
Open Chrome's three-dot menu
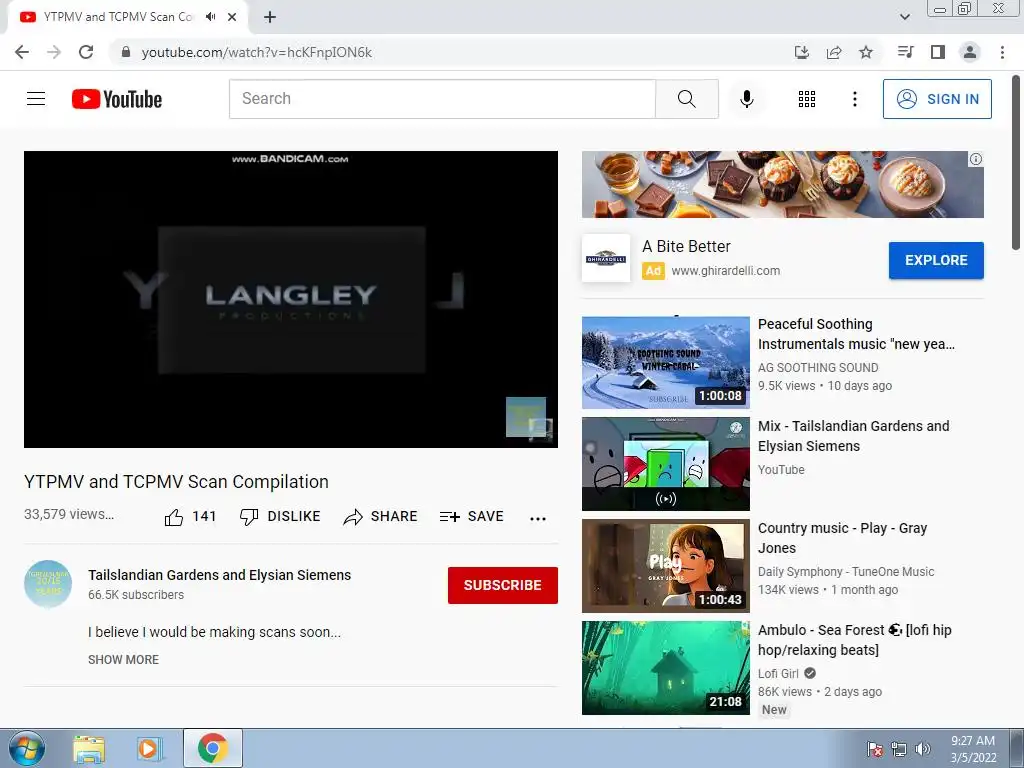[1002, 52]
